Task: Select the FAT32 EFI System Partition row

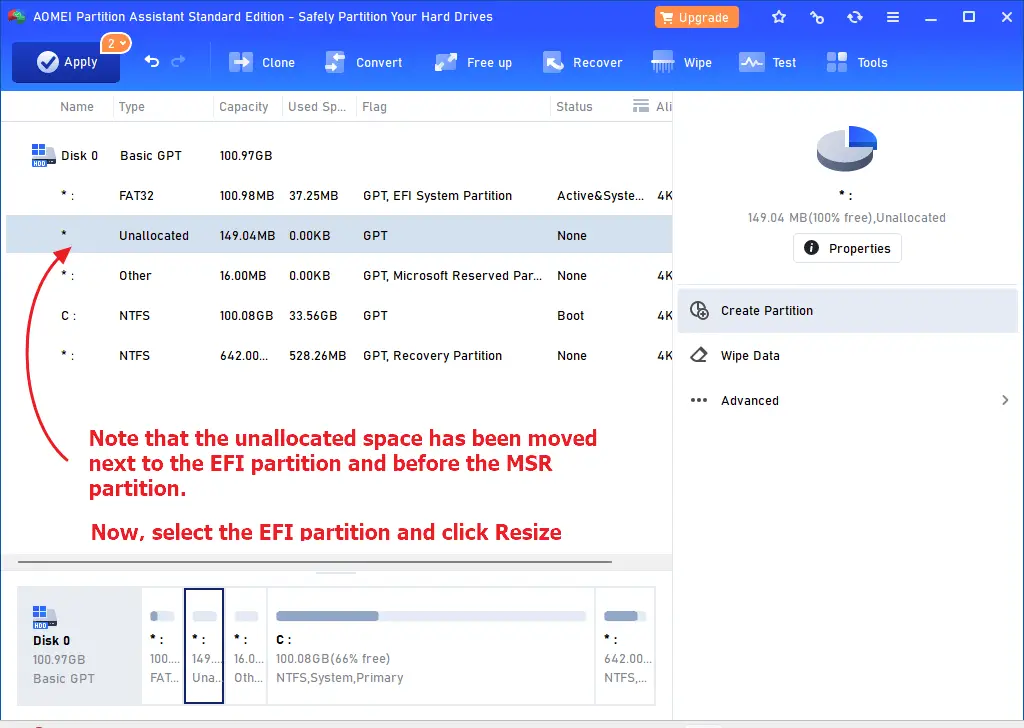Action: 339,195
